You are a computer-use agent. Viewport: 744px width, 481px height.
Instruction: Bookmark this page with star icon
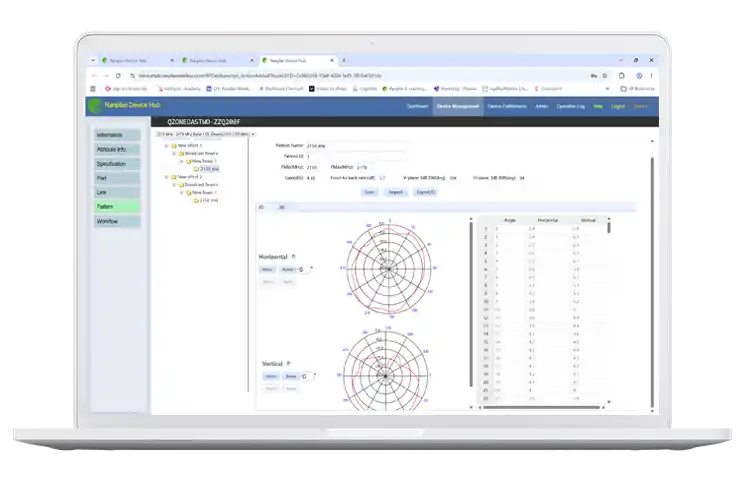pyautogui.click(x=605, y=76)
